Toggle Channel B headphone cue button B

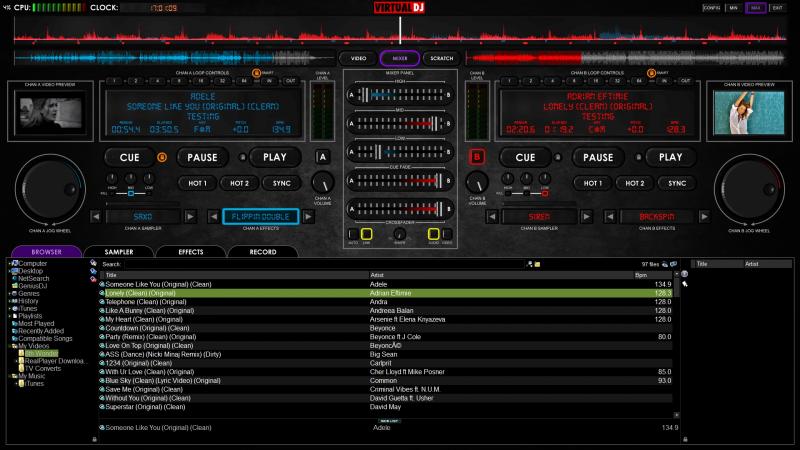[x=477, y=157]
